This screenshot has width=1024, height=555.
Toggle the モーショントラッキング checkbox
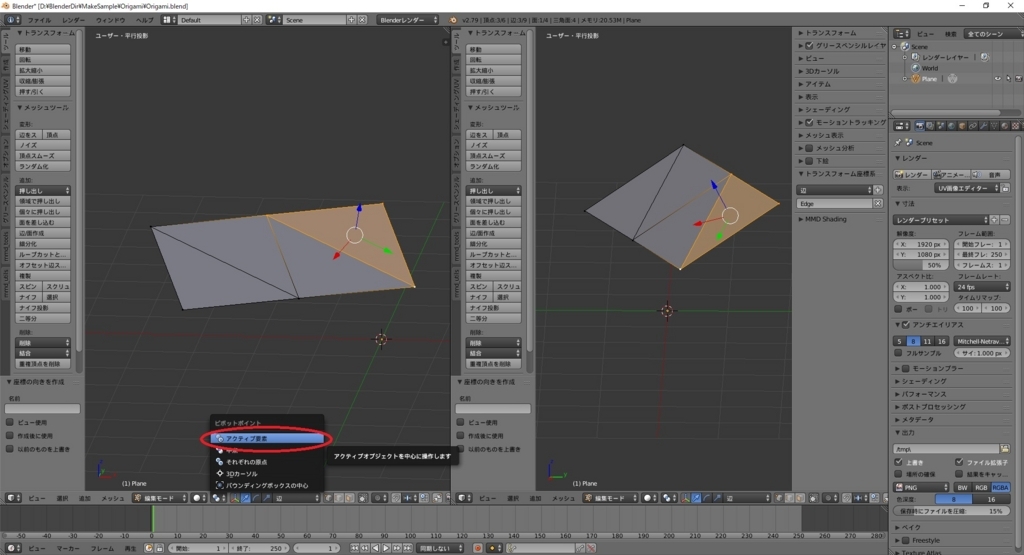pyautogui.click(x=810, y=122)
